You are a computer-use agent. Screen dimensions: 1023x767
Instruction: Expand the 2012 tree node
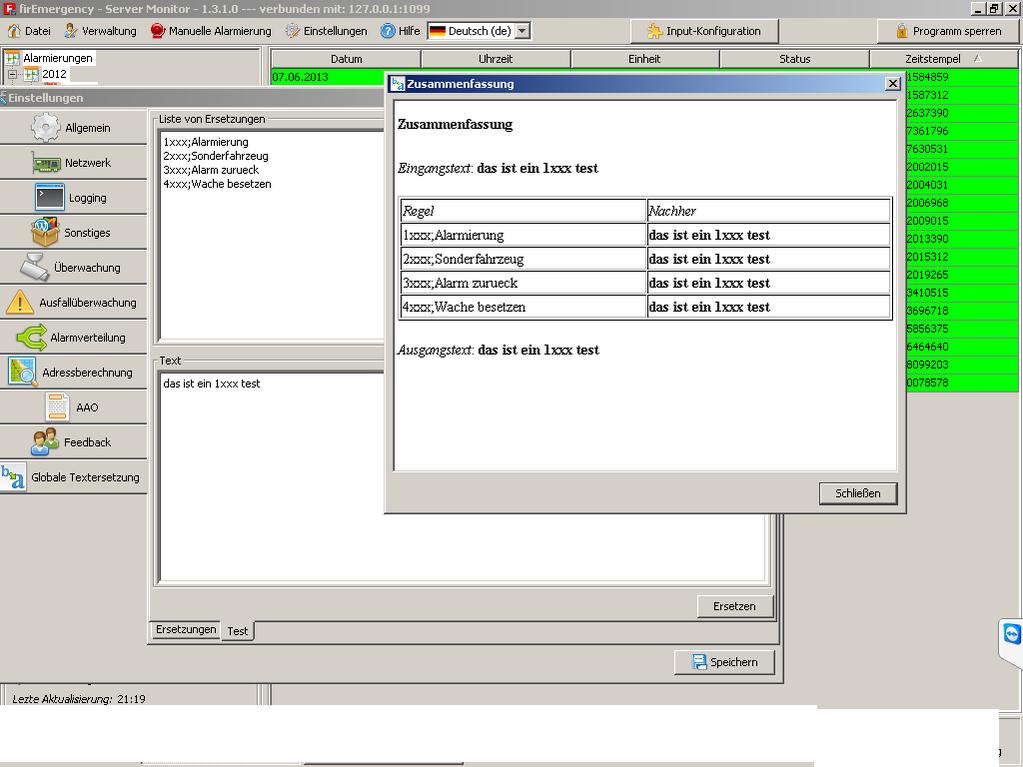click(x=13, y=74)
